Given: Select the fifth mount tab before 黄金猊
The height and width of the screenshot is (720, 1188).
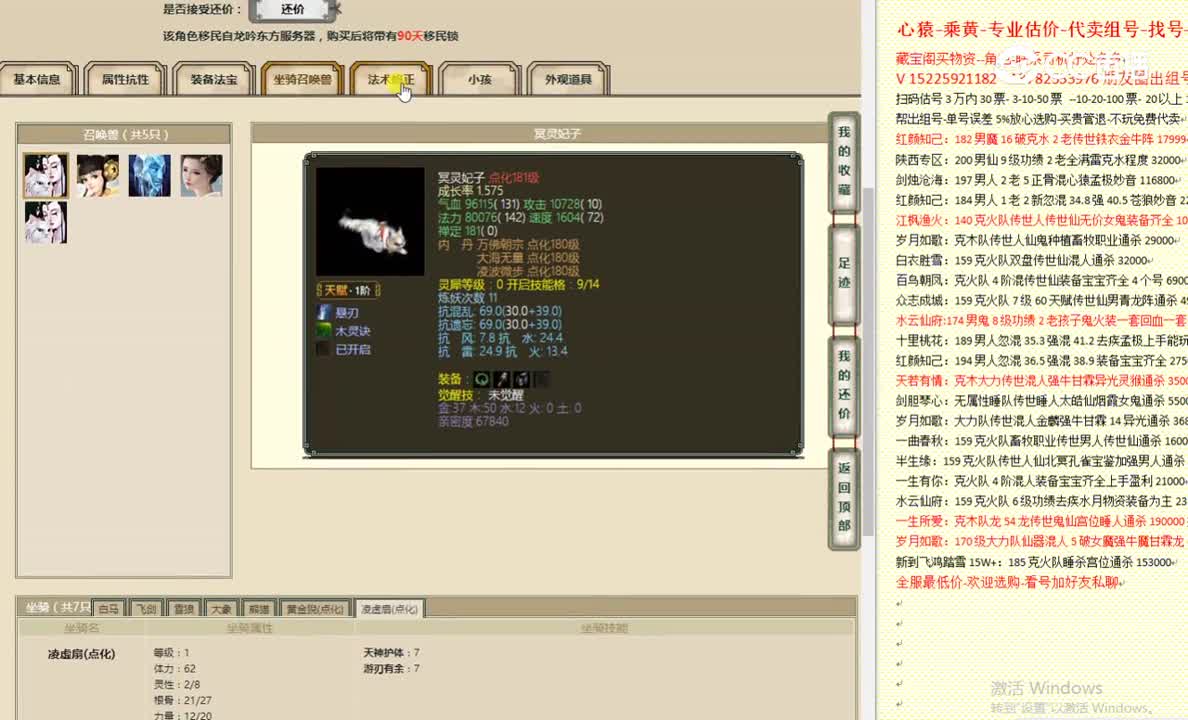Looking at the screenshot, I should (x=259, y=609).
